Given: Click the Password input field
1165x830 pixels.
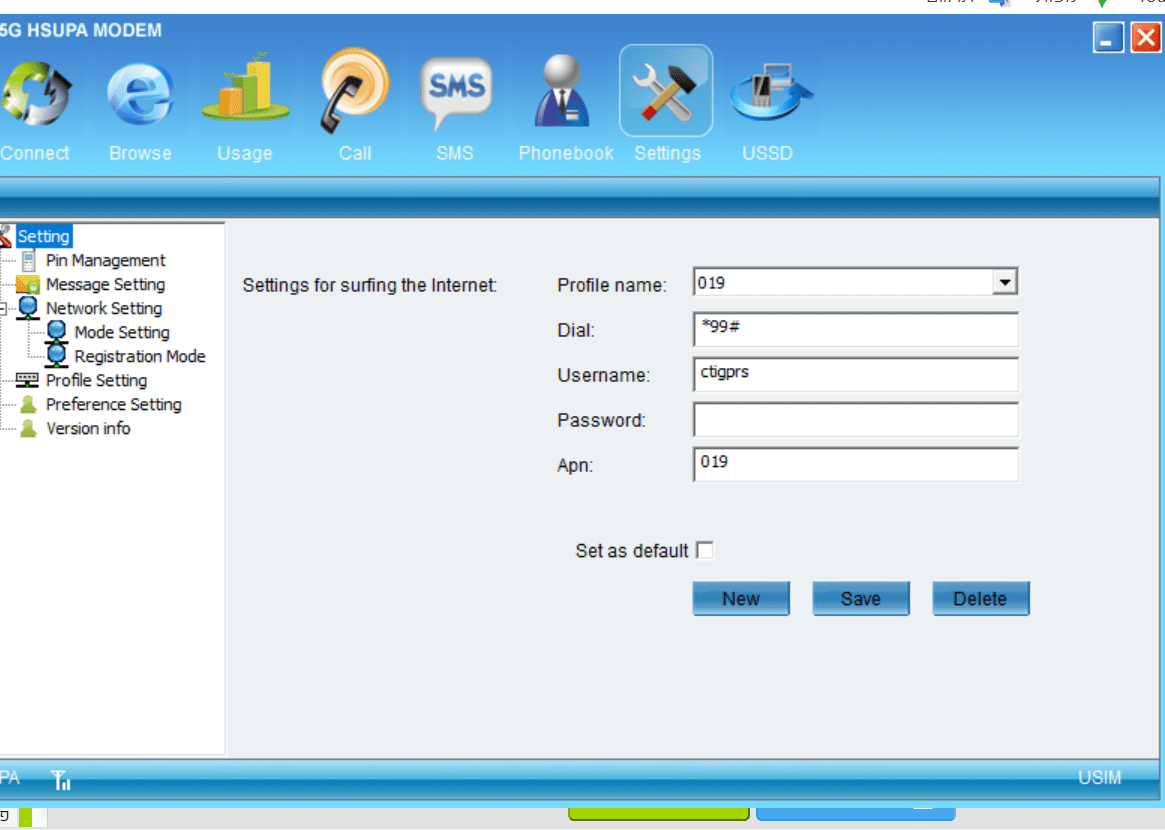Looking at the screenshot, I should [855, 420].
